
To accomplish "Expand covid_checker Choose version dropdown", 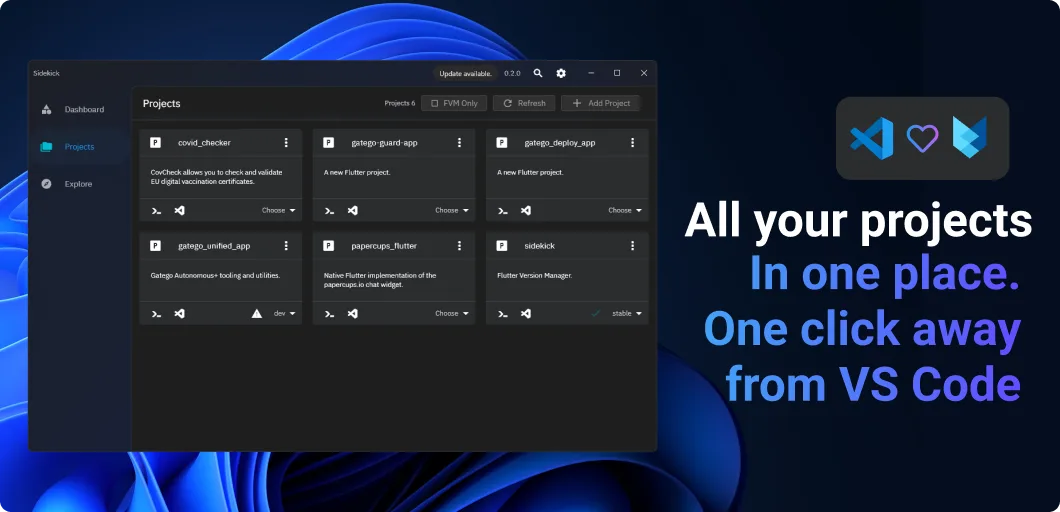I will point(279,210).
